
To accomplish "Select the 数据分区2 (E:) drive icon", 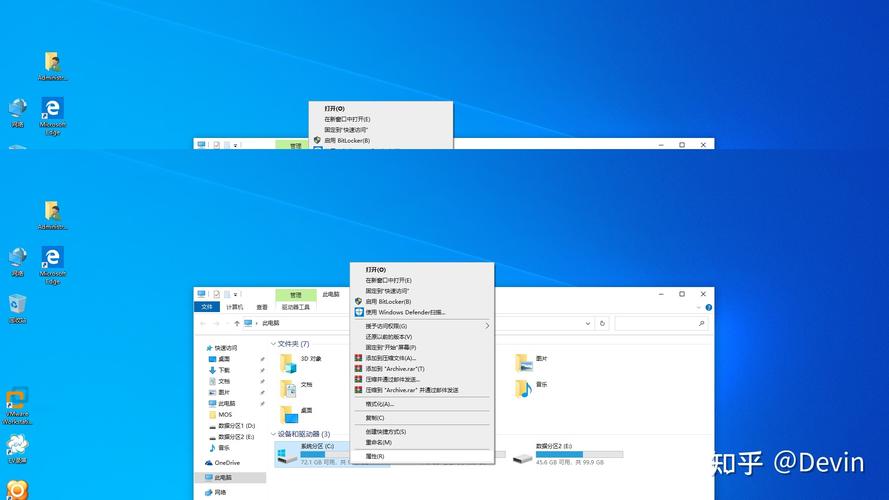I will pos(522,456).
